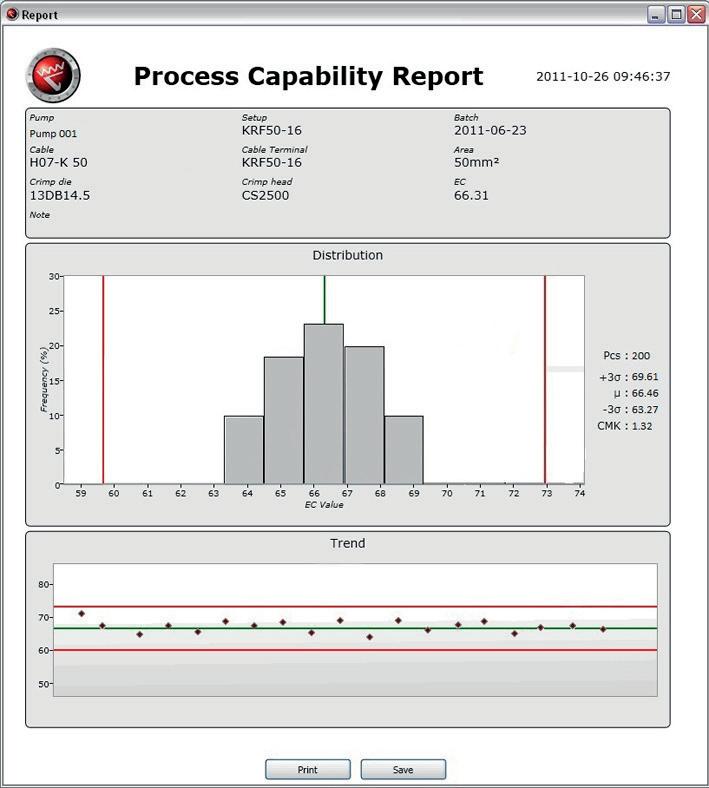Click the Distribution chart title
This screenshot has height=788, width=709.
pos(348,255)
